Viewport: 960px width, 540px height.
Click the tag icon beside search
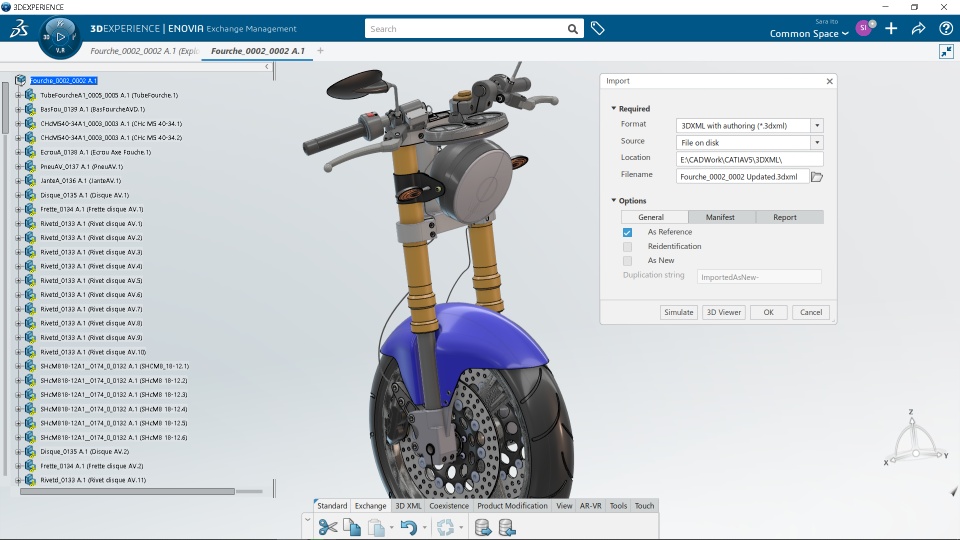[598, 28]
